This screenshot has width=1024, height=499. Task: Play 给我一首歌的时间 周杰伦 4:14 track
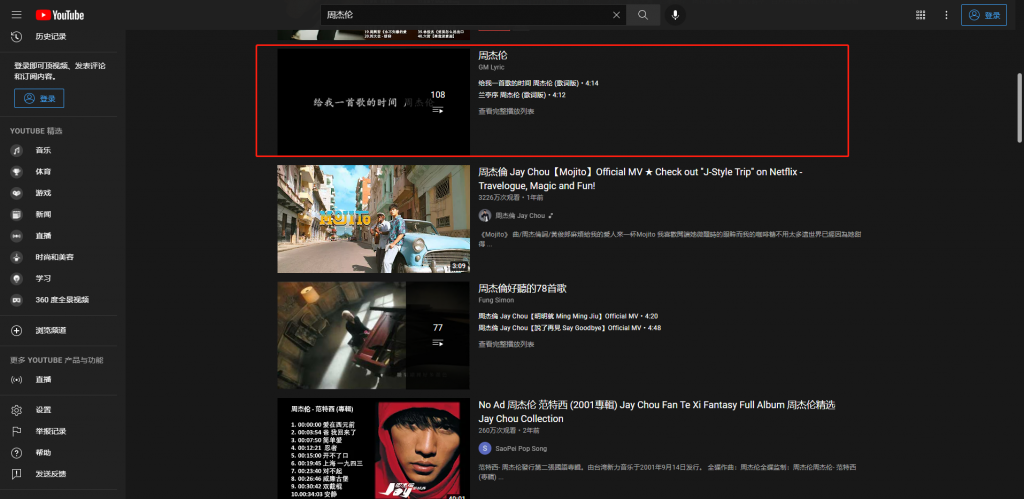[538, 84]
